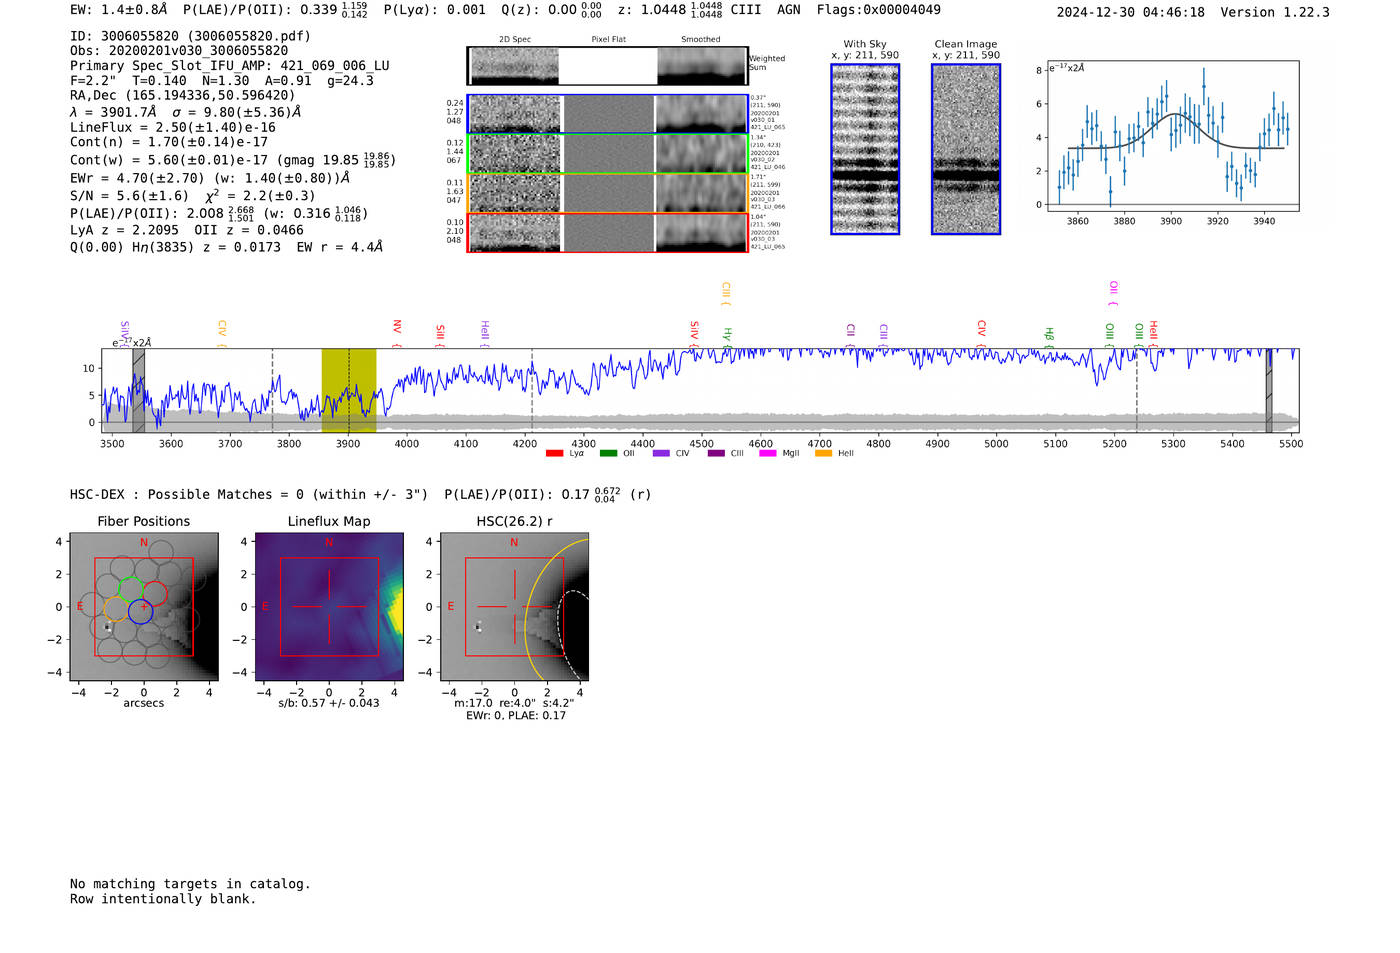Click the ID line with 3006055820.pdf
The image size is (1400, 953).
click(190, 36)
